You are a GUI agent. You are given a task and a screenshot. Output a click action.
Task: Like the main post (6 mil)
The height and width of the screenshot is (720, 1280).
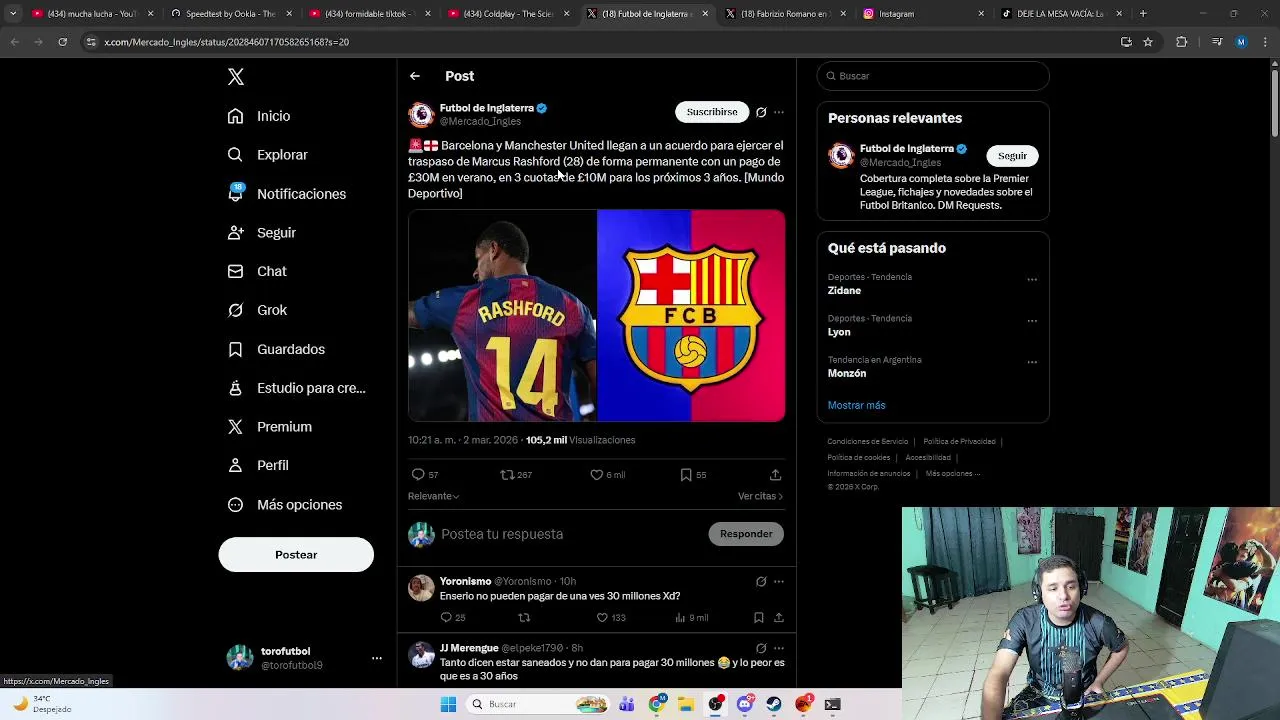(x=607, y=475)
